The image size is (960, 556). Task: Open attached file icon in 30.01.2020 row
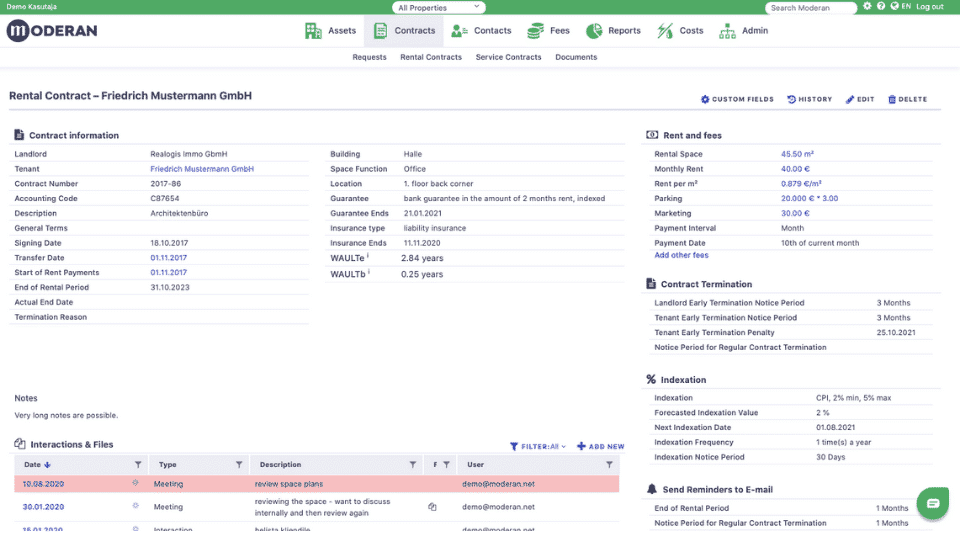pyautogui.click(x=432, y=507)
